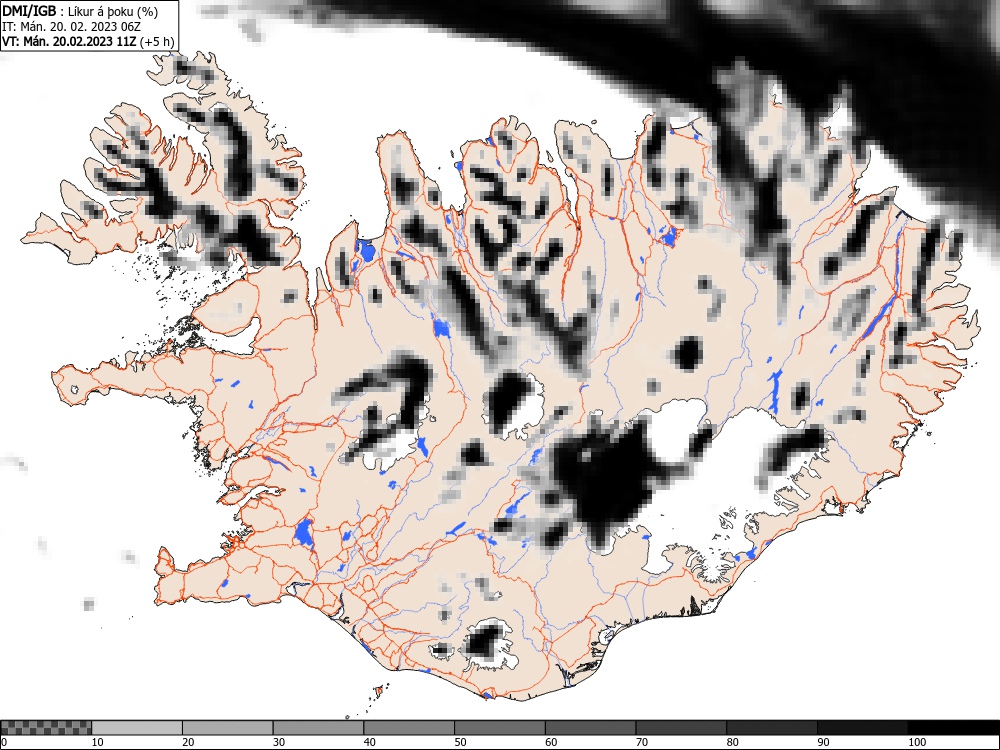Image resolution: width=1000 pixels, height=750 pixels.
Task: Click the legend label '10'
Action: tap(98, 742)
